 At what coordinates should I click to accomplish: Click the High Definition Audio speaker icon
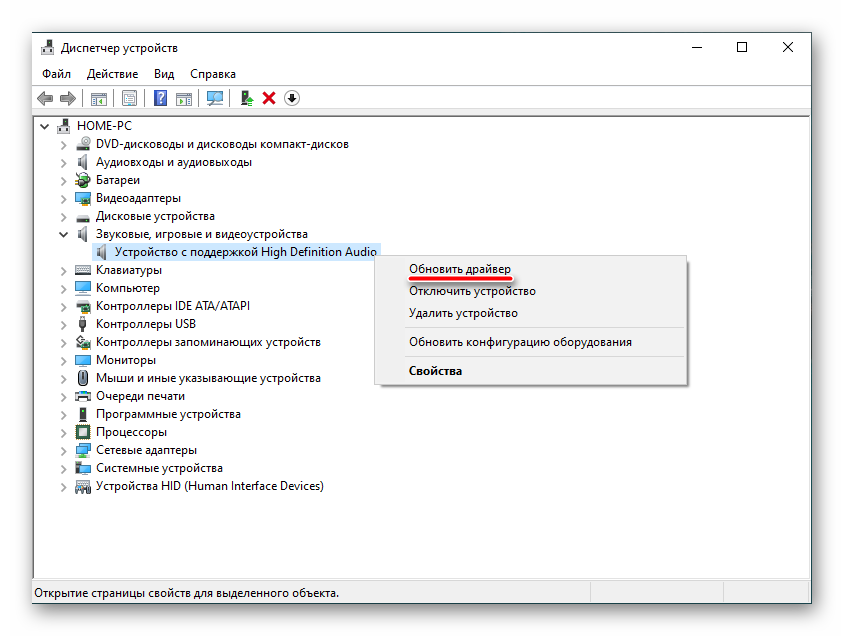pos(102,252)
